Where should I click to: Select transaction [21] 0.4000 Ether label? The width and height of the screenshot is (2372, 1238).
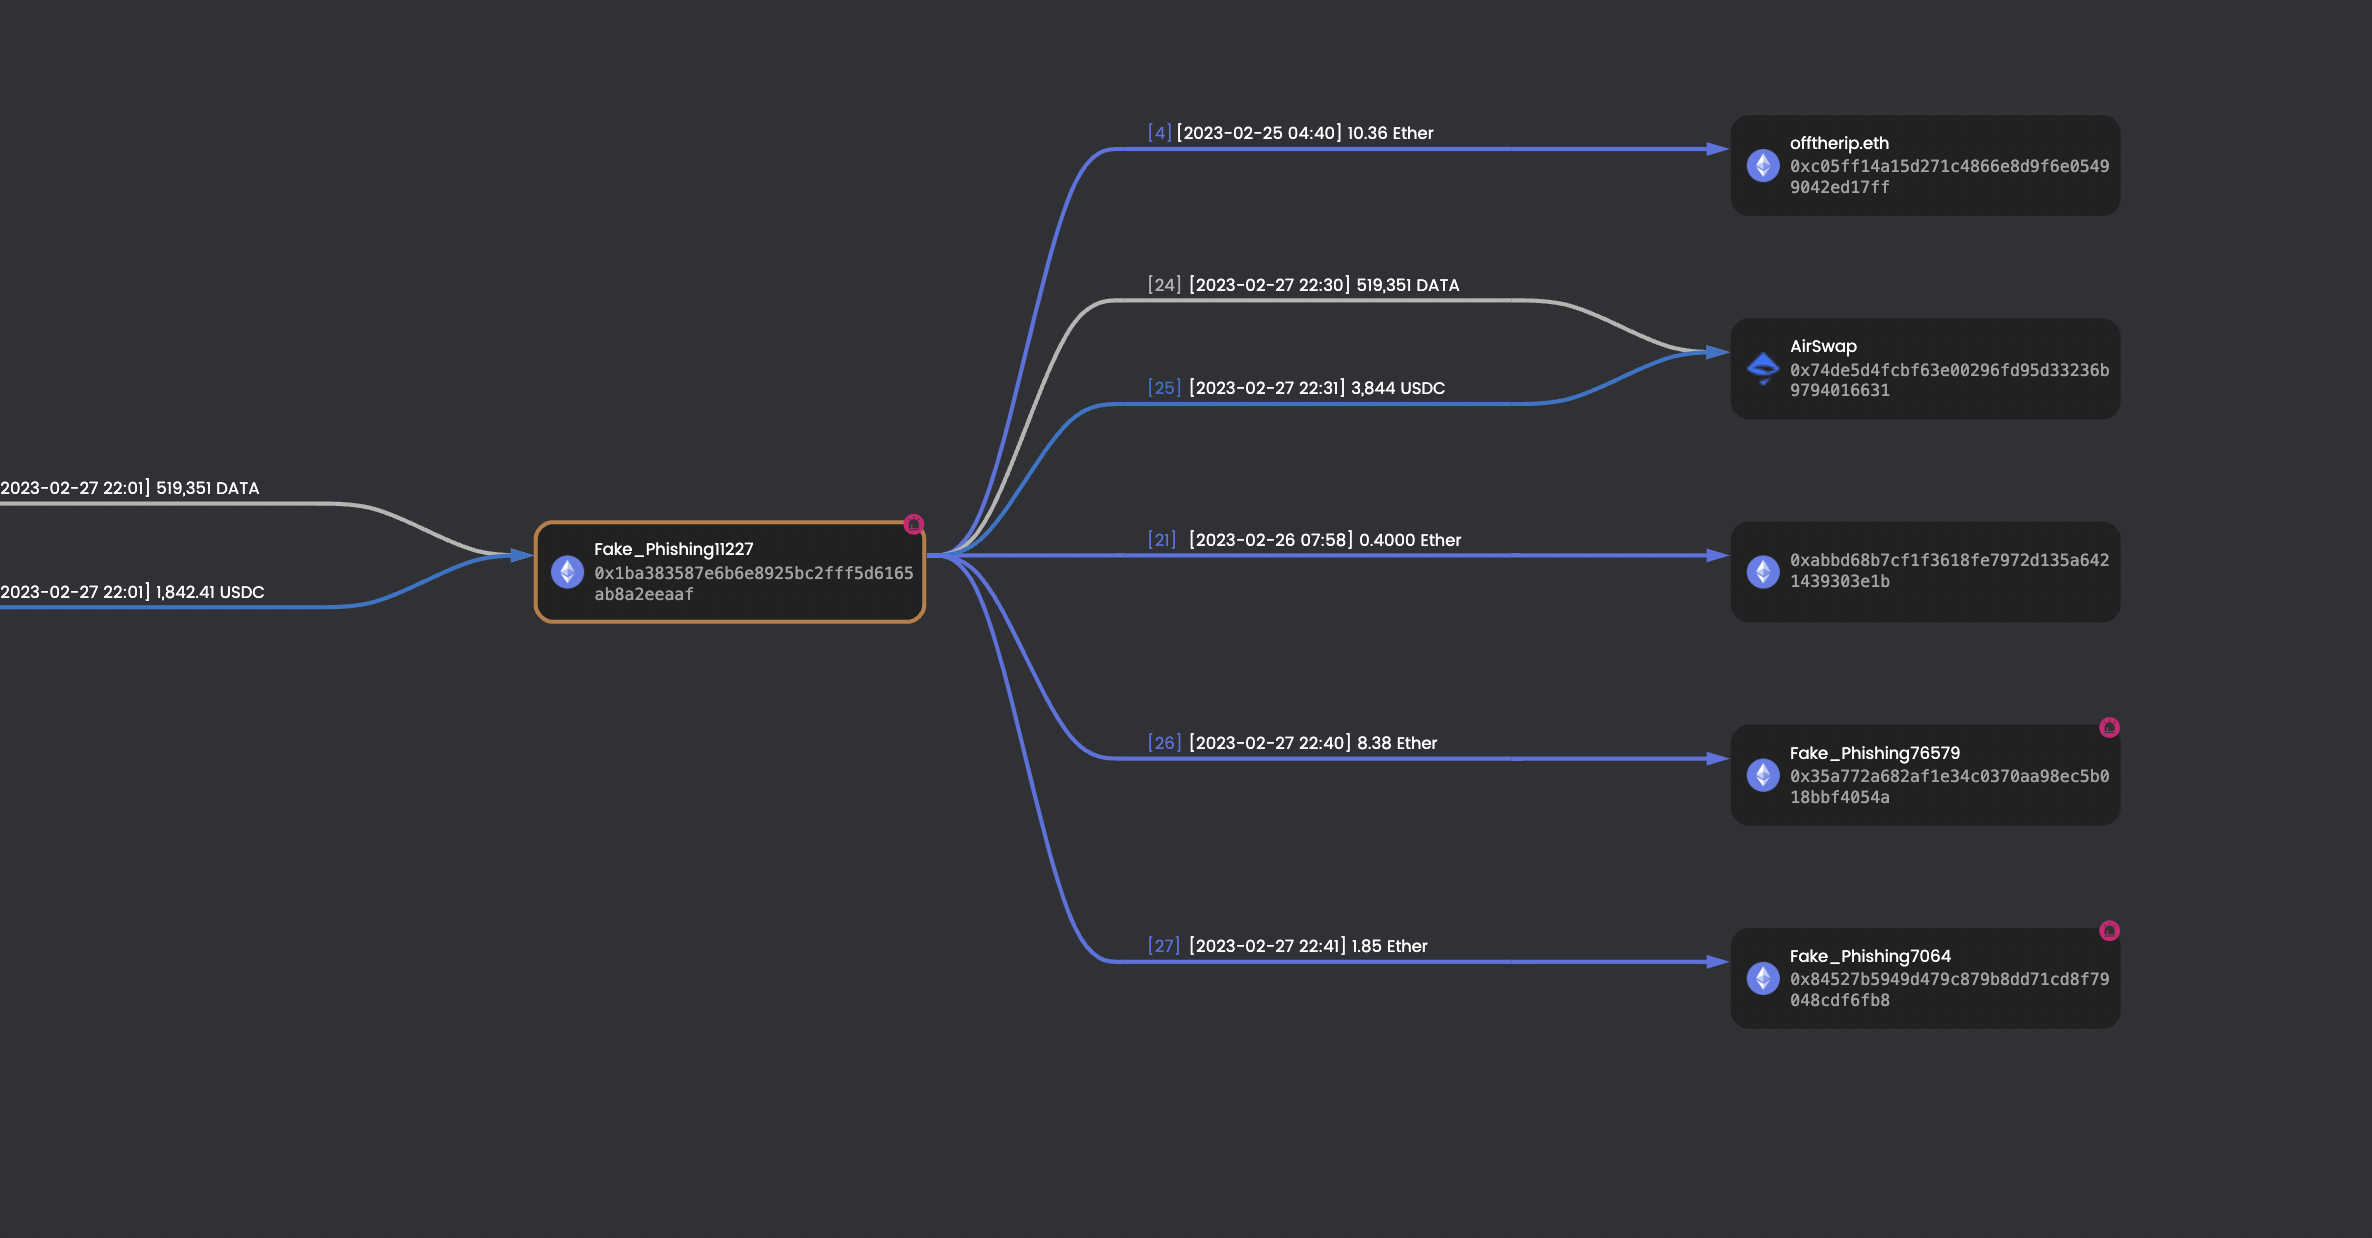(1304, 540)
